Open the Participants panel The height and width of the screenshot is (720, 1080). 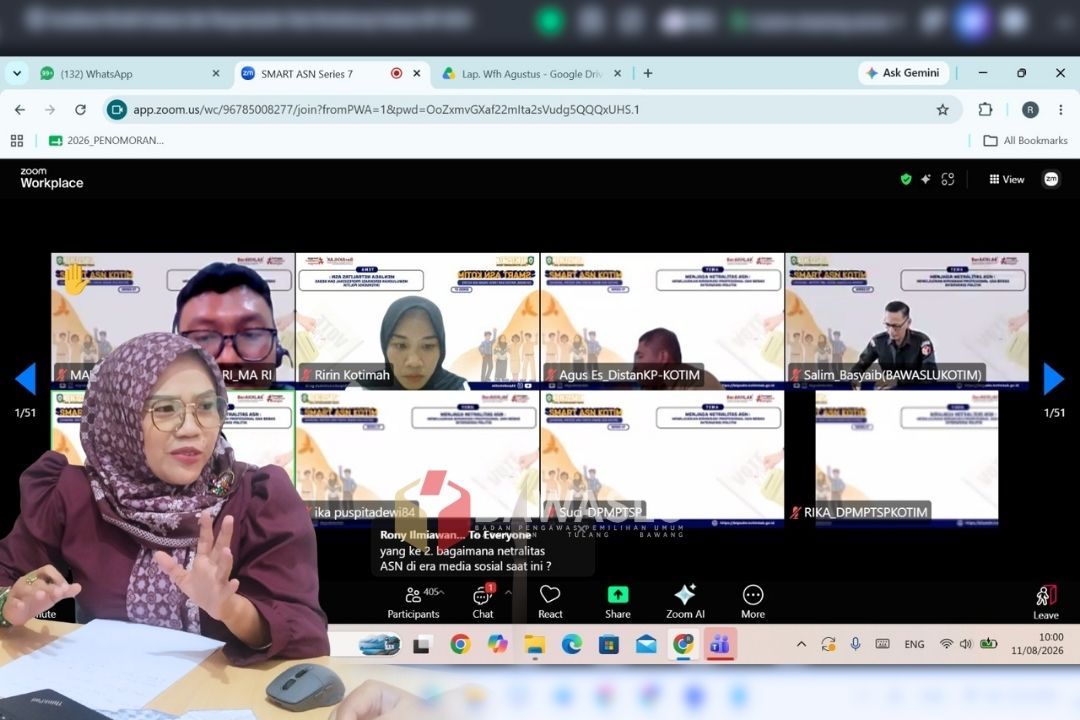coord(413,602)
